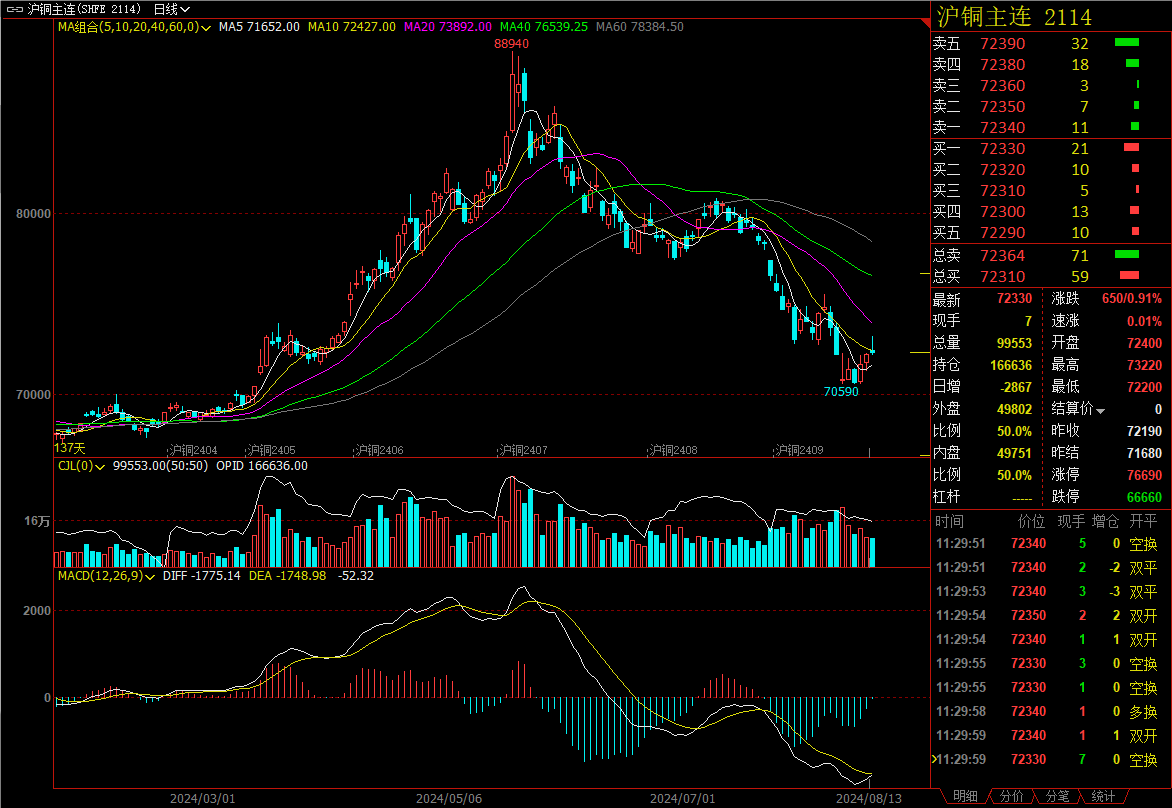The height and width of the screenshot is (808, 1172).
Task: Select the 沪铜2407 contract marker
Action: point(523,450)
